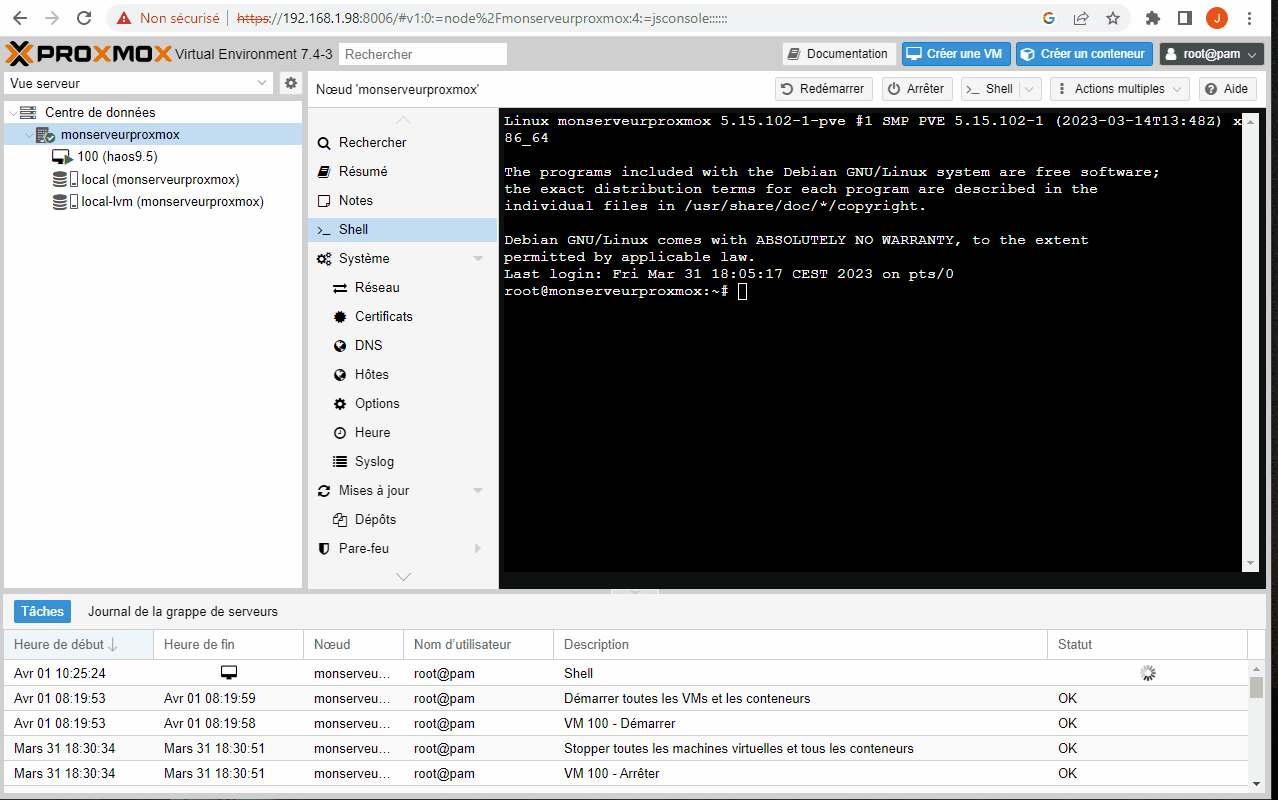Switch to Journal de la grappe tab
Image resolution: width=1278 pixels, height=800 pixels.
(183, 611)
